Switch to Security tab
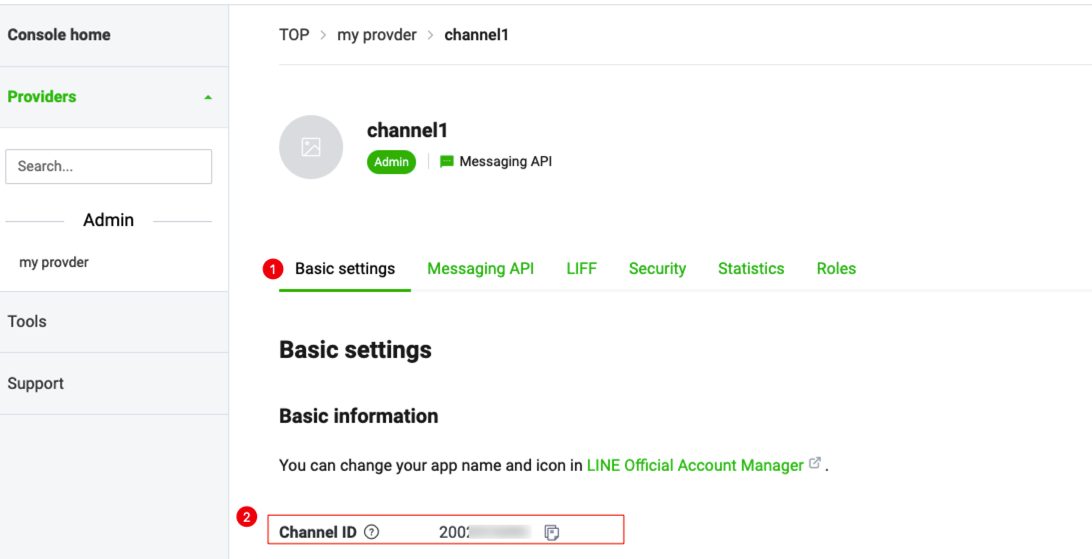Viewport: 1092px width, 559px height. (x=657, y=269)
